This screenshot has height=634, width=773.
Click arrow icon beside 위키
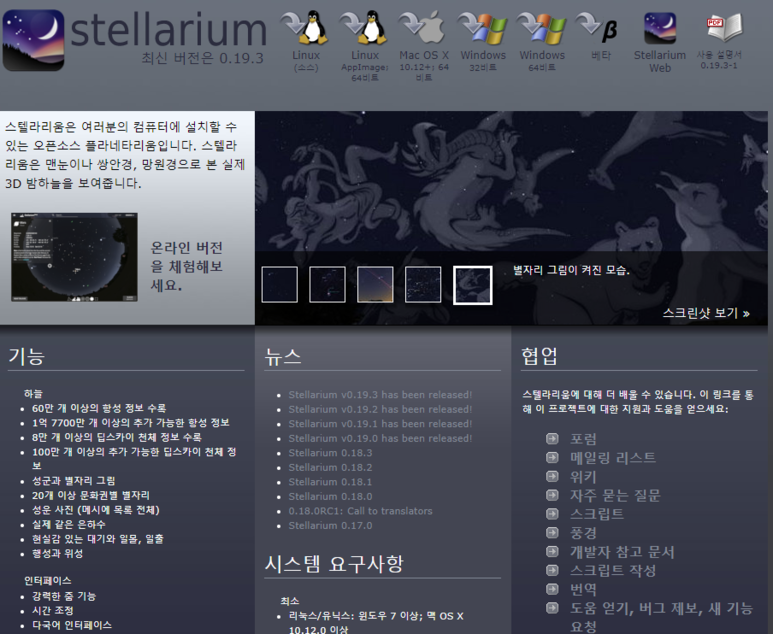tap(552, 476)
